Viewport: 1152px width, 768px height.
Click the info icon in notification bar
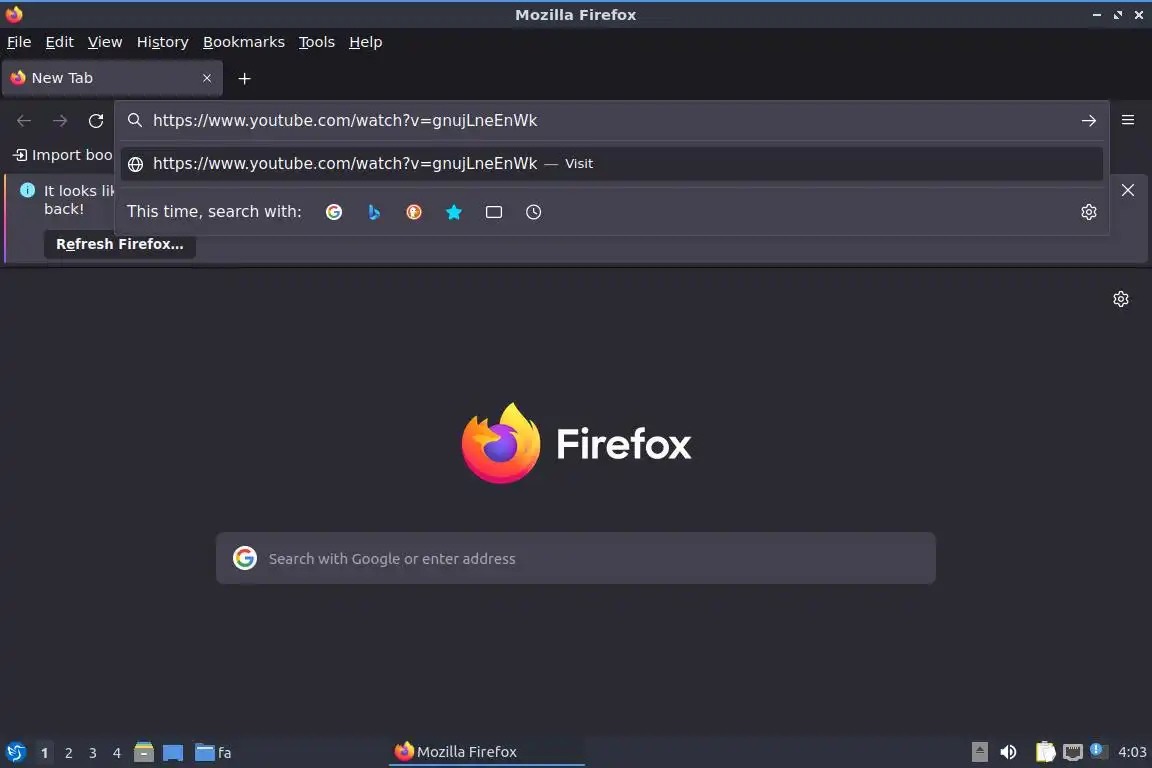tap(28, 190)
